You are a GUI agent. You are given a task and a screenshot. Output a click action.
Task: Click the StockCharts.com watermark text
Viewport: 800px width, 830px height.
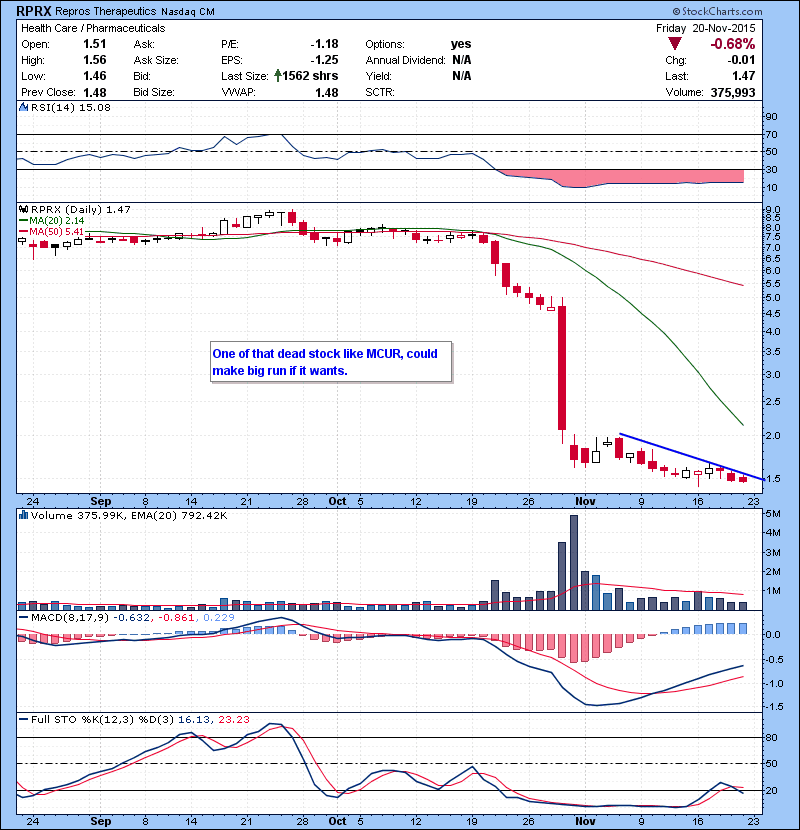(717, 11)
